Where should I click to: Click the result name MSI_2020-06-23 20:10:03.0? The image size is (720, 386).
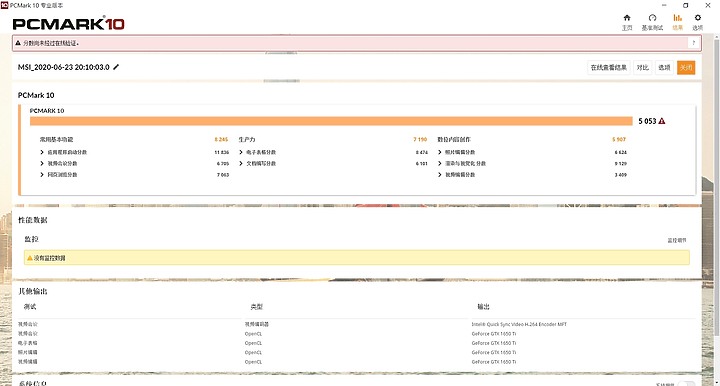(x=64, y=67)
